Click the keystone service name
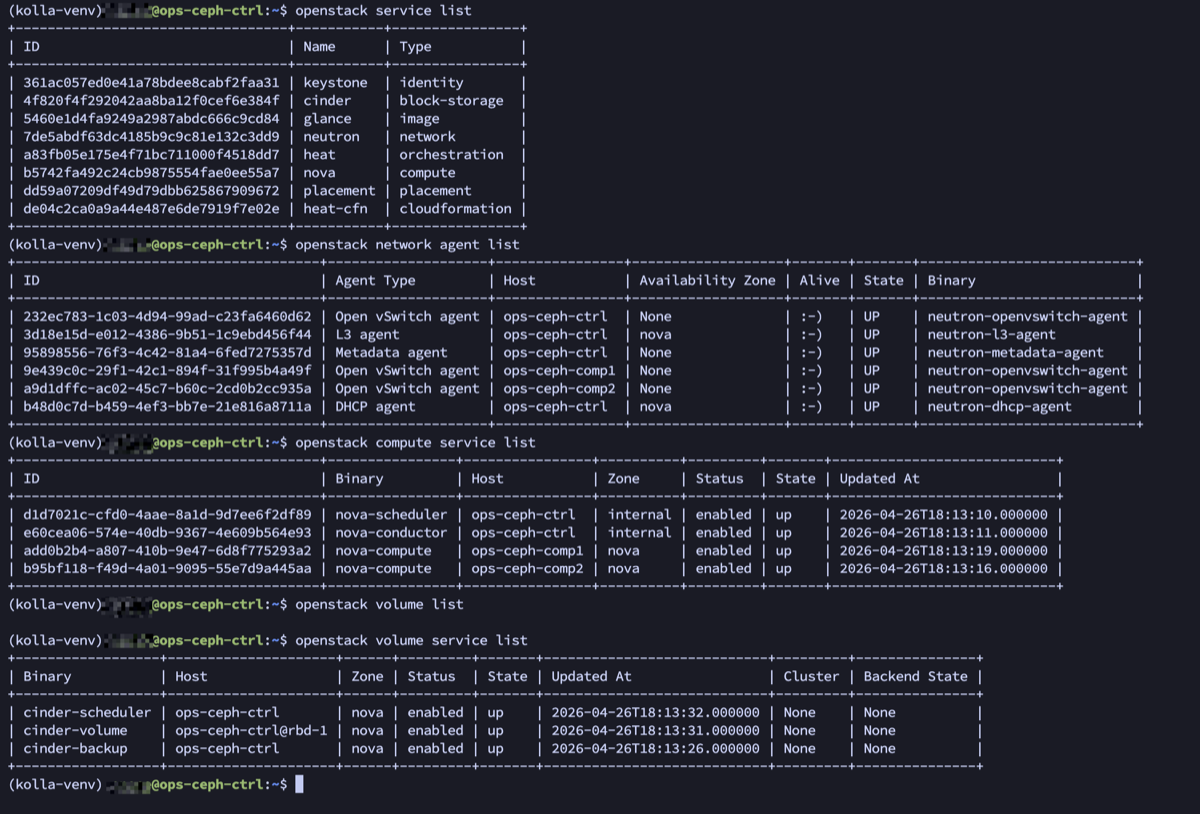The height and width of the screenshot is (814, 1200). [335, 83]
